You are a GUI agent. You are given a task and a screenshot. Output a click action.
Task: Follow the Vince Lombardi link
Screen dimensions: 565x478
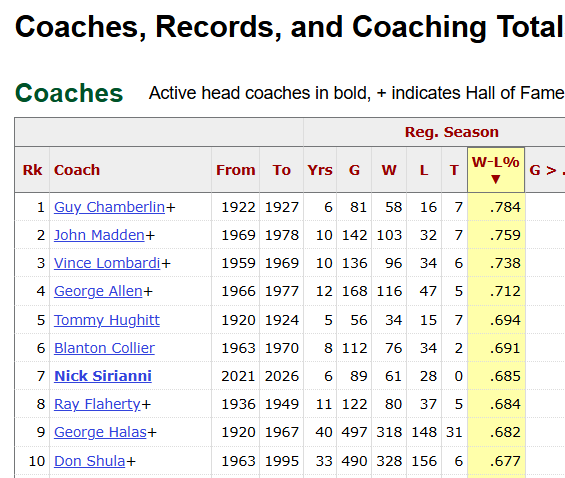(107, 263)
